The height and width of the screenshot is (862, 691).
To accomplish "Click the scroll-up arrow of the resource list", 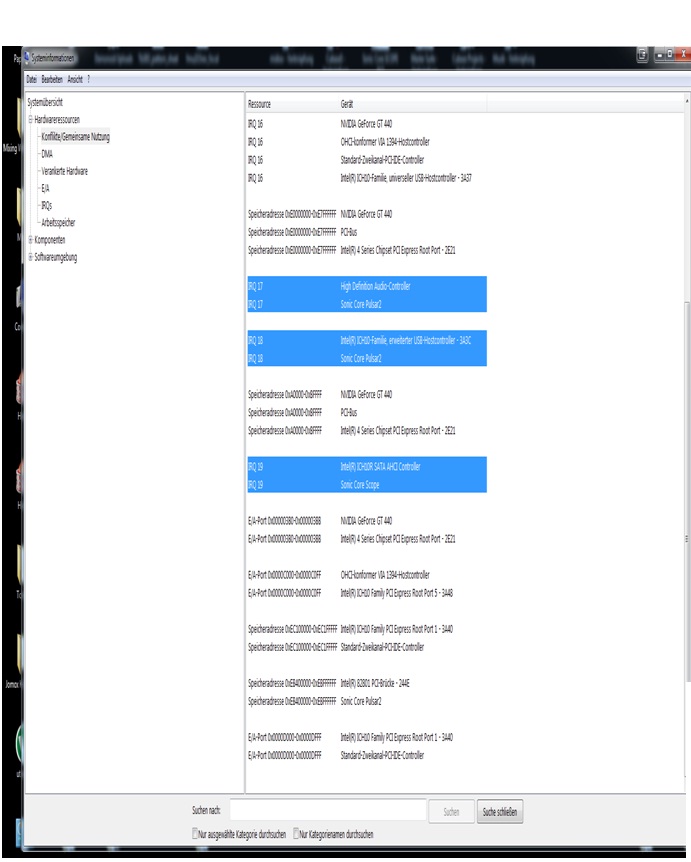I will (x=687, y=102).
